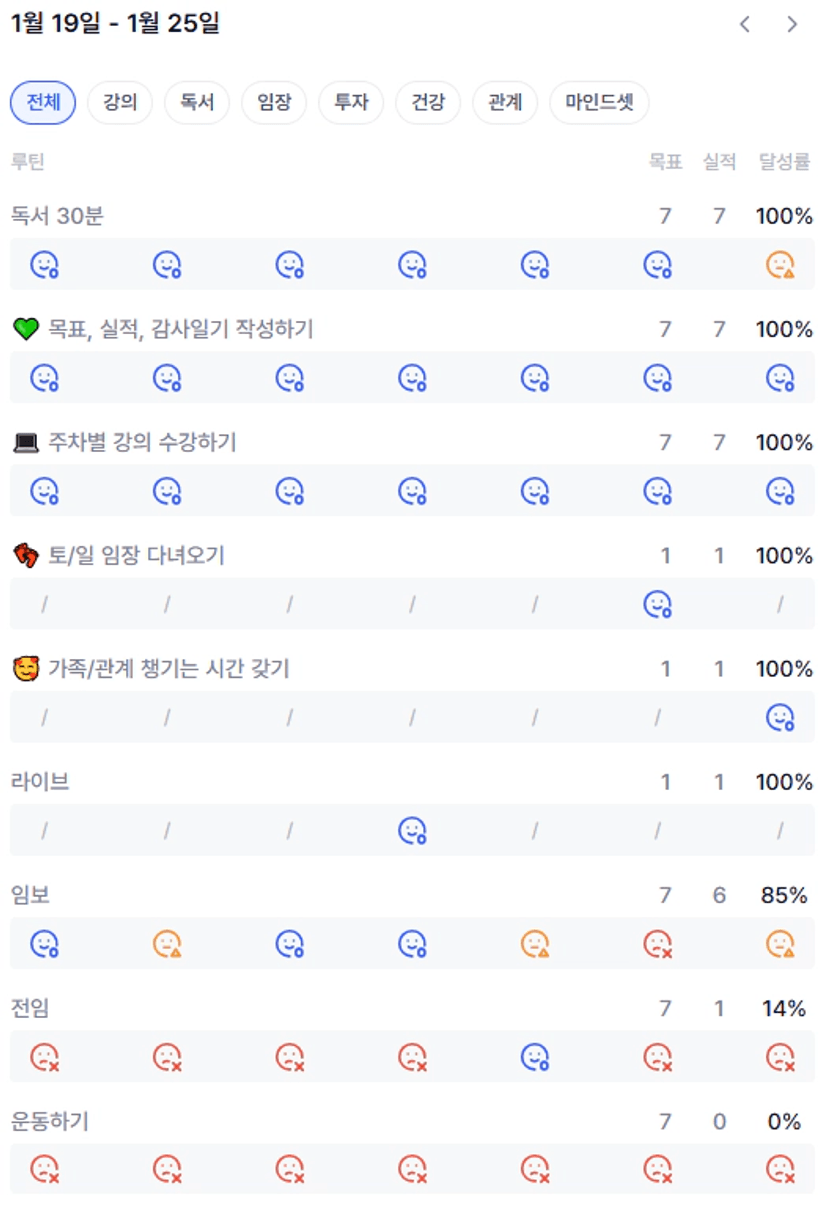The image size is (827, 1209).
Task: Filter by the 임장 category
Action: coord(274,102)
